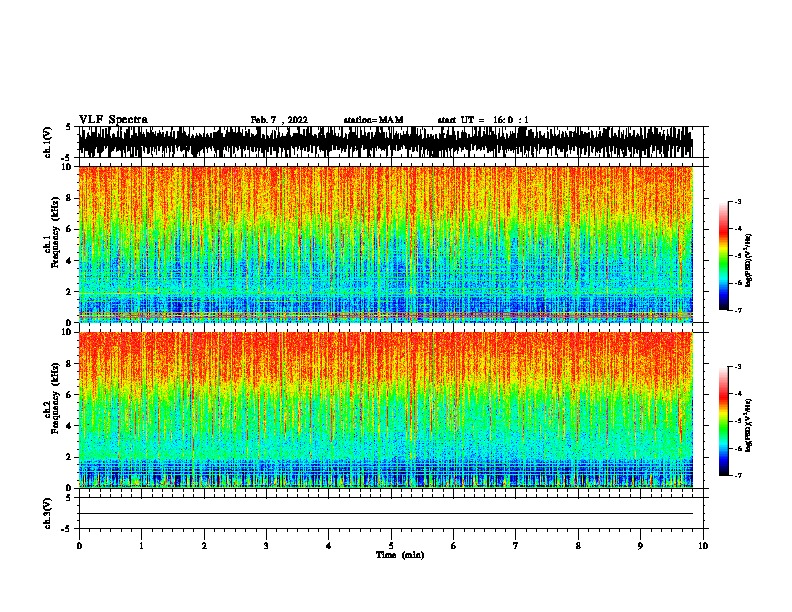Click the ch.1 "Frequency (kHz)" axis label
The width and height of the screenshot is (792, 612).
pos(55,232)
